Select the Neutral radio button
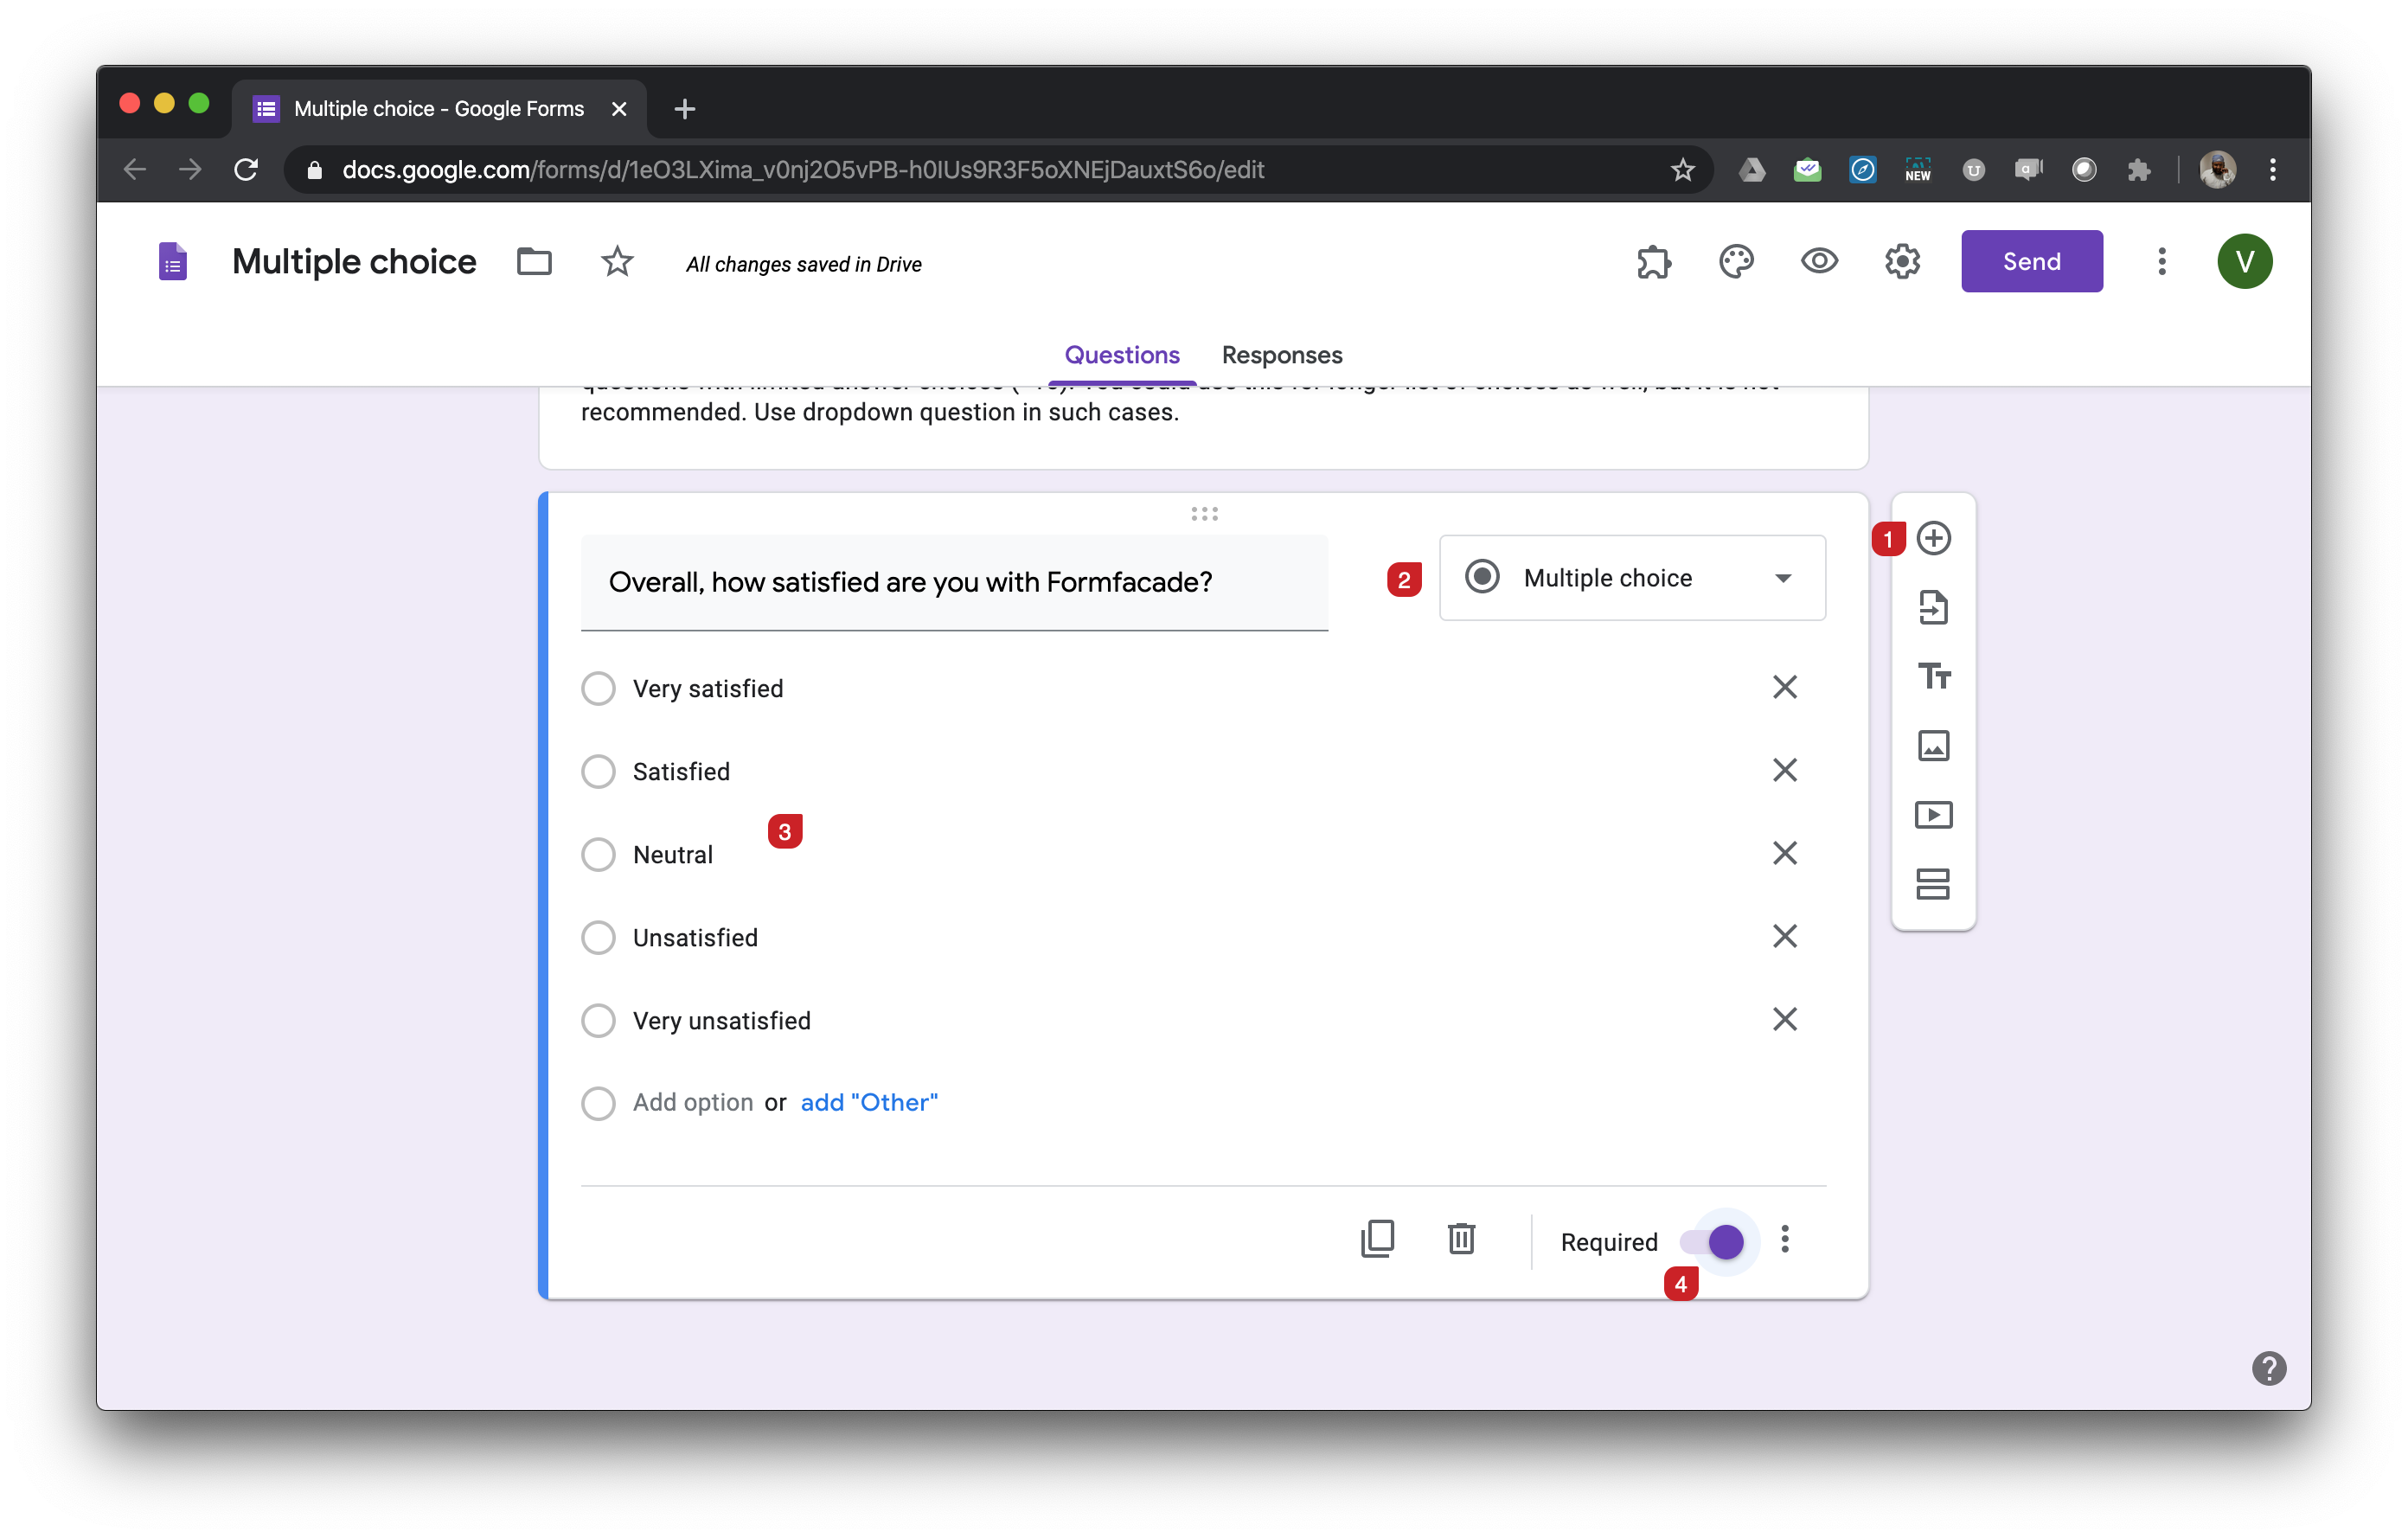The width and height of the screenshot is (2408, 1538). pyautogui.click(x=597, y=853)
